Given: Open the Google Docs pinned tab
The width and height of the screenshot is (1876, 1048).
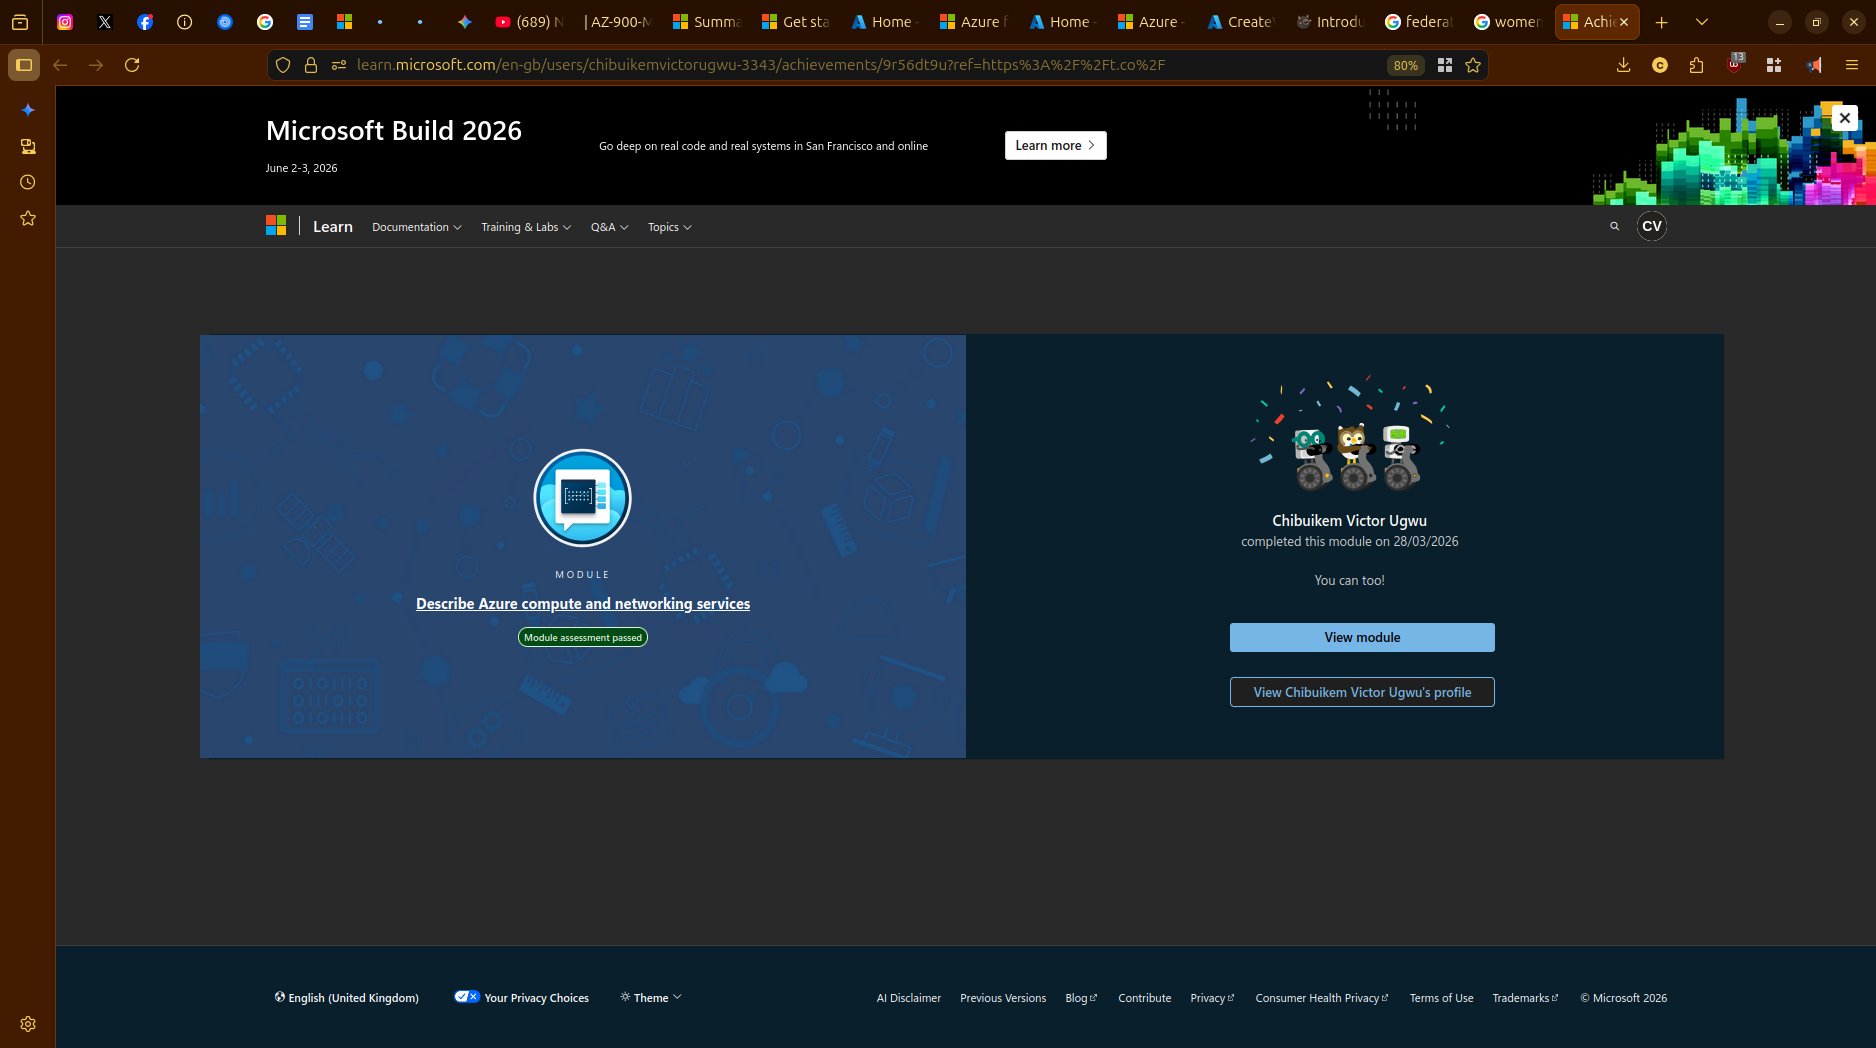Looking at the screenshot, I should click(x=305, y=21).
